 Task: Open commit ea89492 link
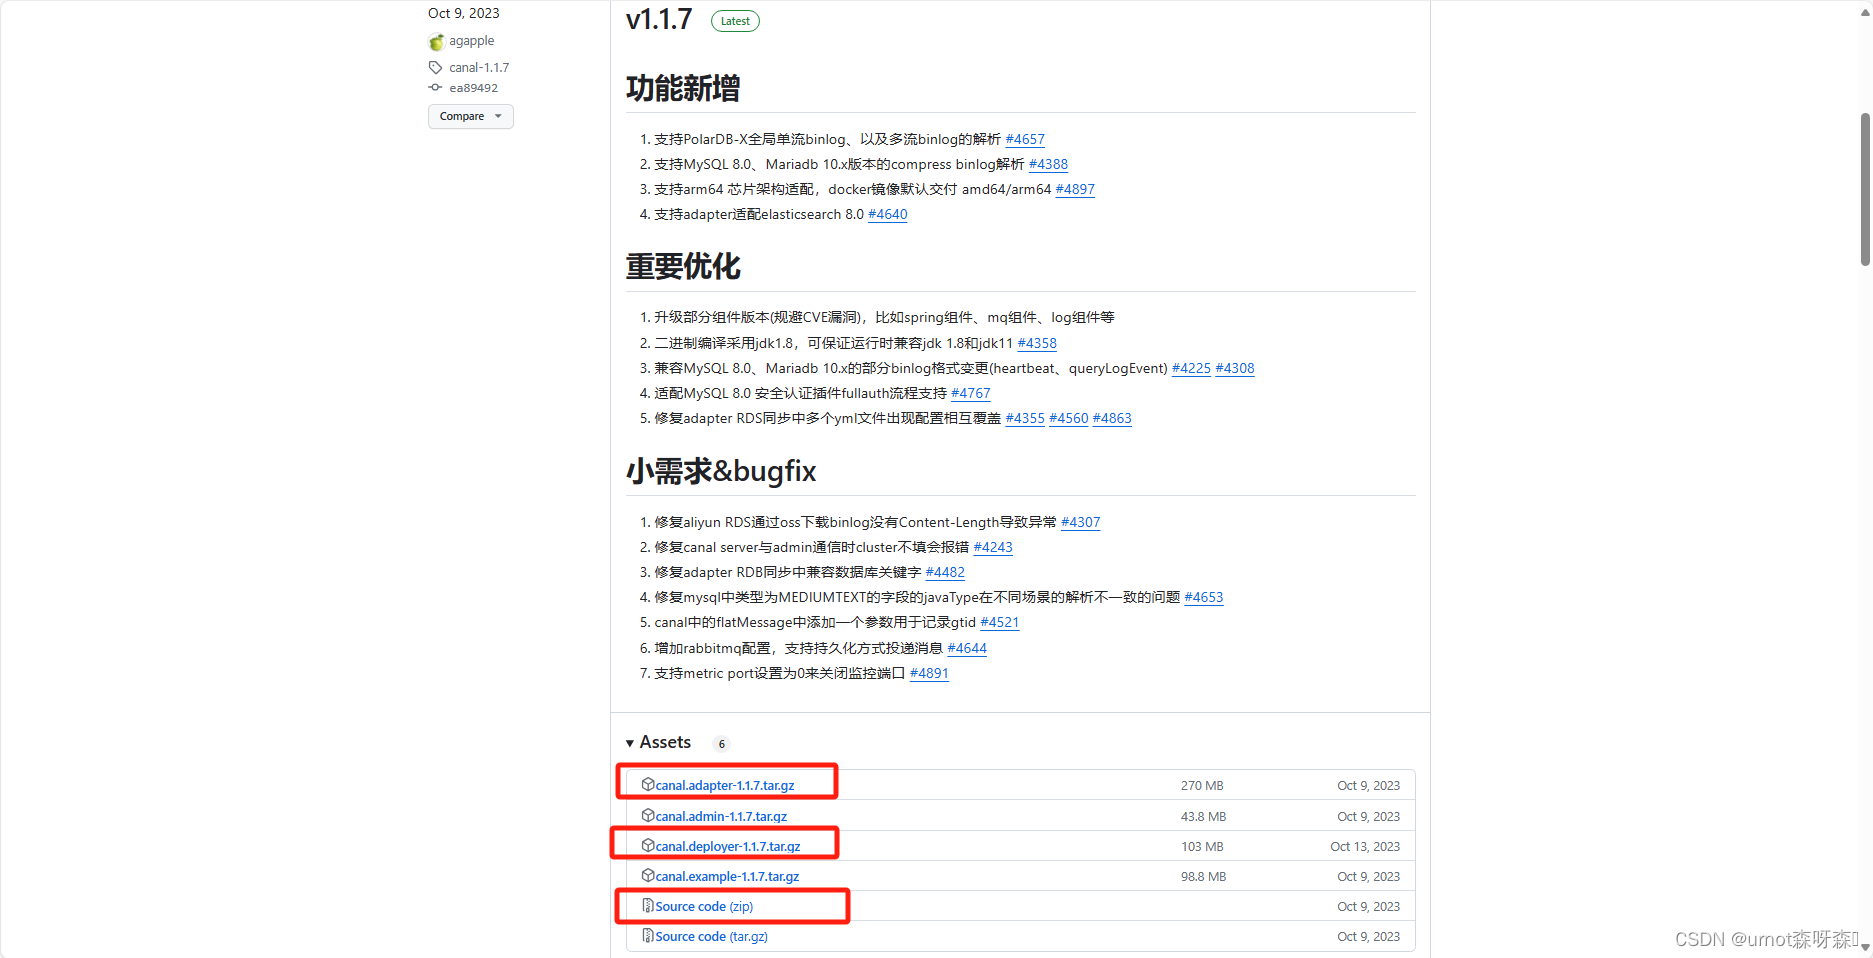473,88
